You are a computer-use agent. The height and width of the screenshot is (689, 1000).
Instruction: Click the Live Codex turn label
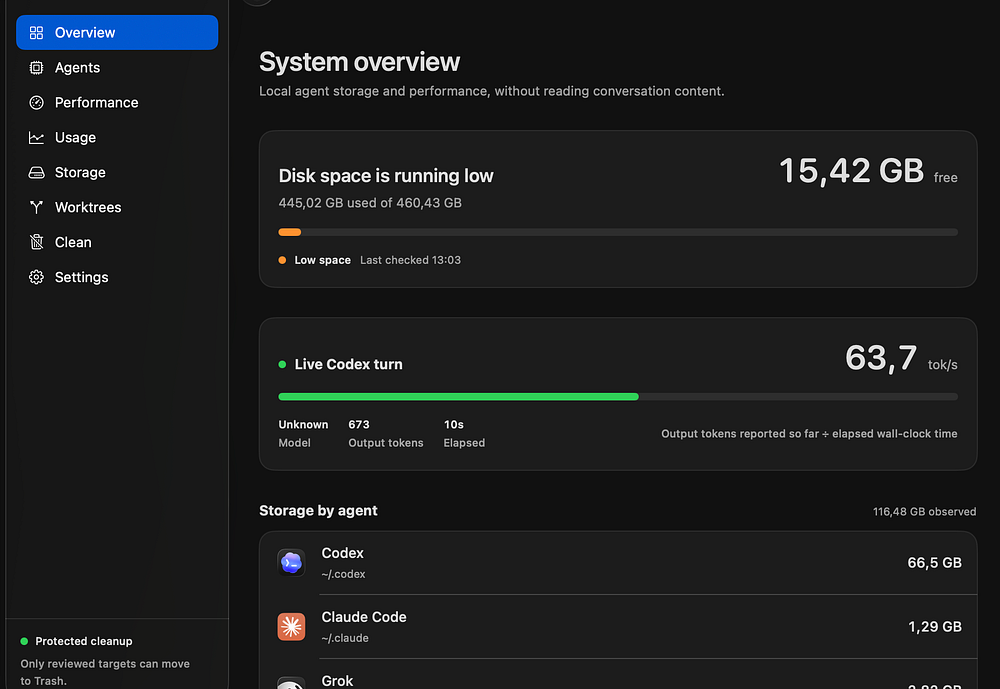(x=348, y=364)
